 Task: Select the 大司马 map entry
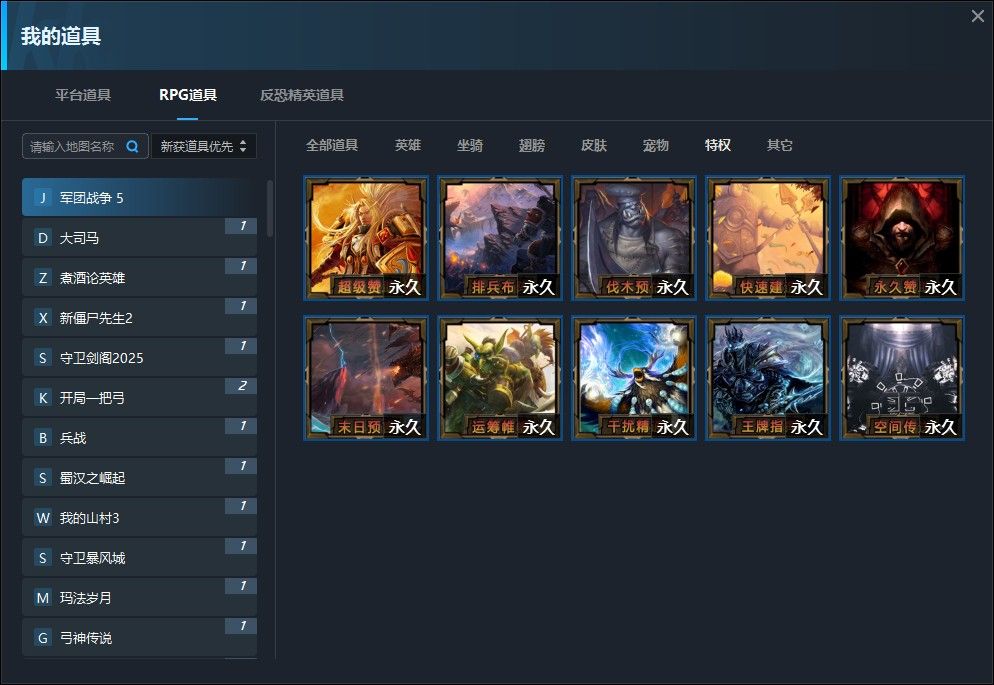point(139,238)
